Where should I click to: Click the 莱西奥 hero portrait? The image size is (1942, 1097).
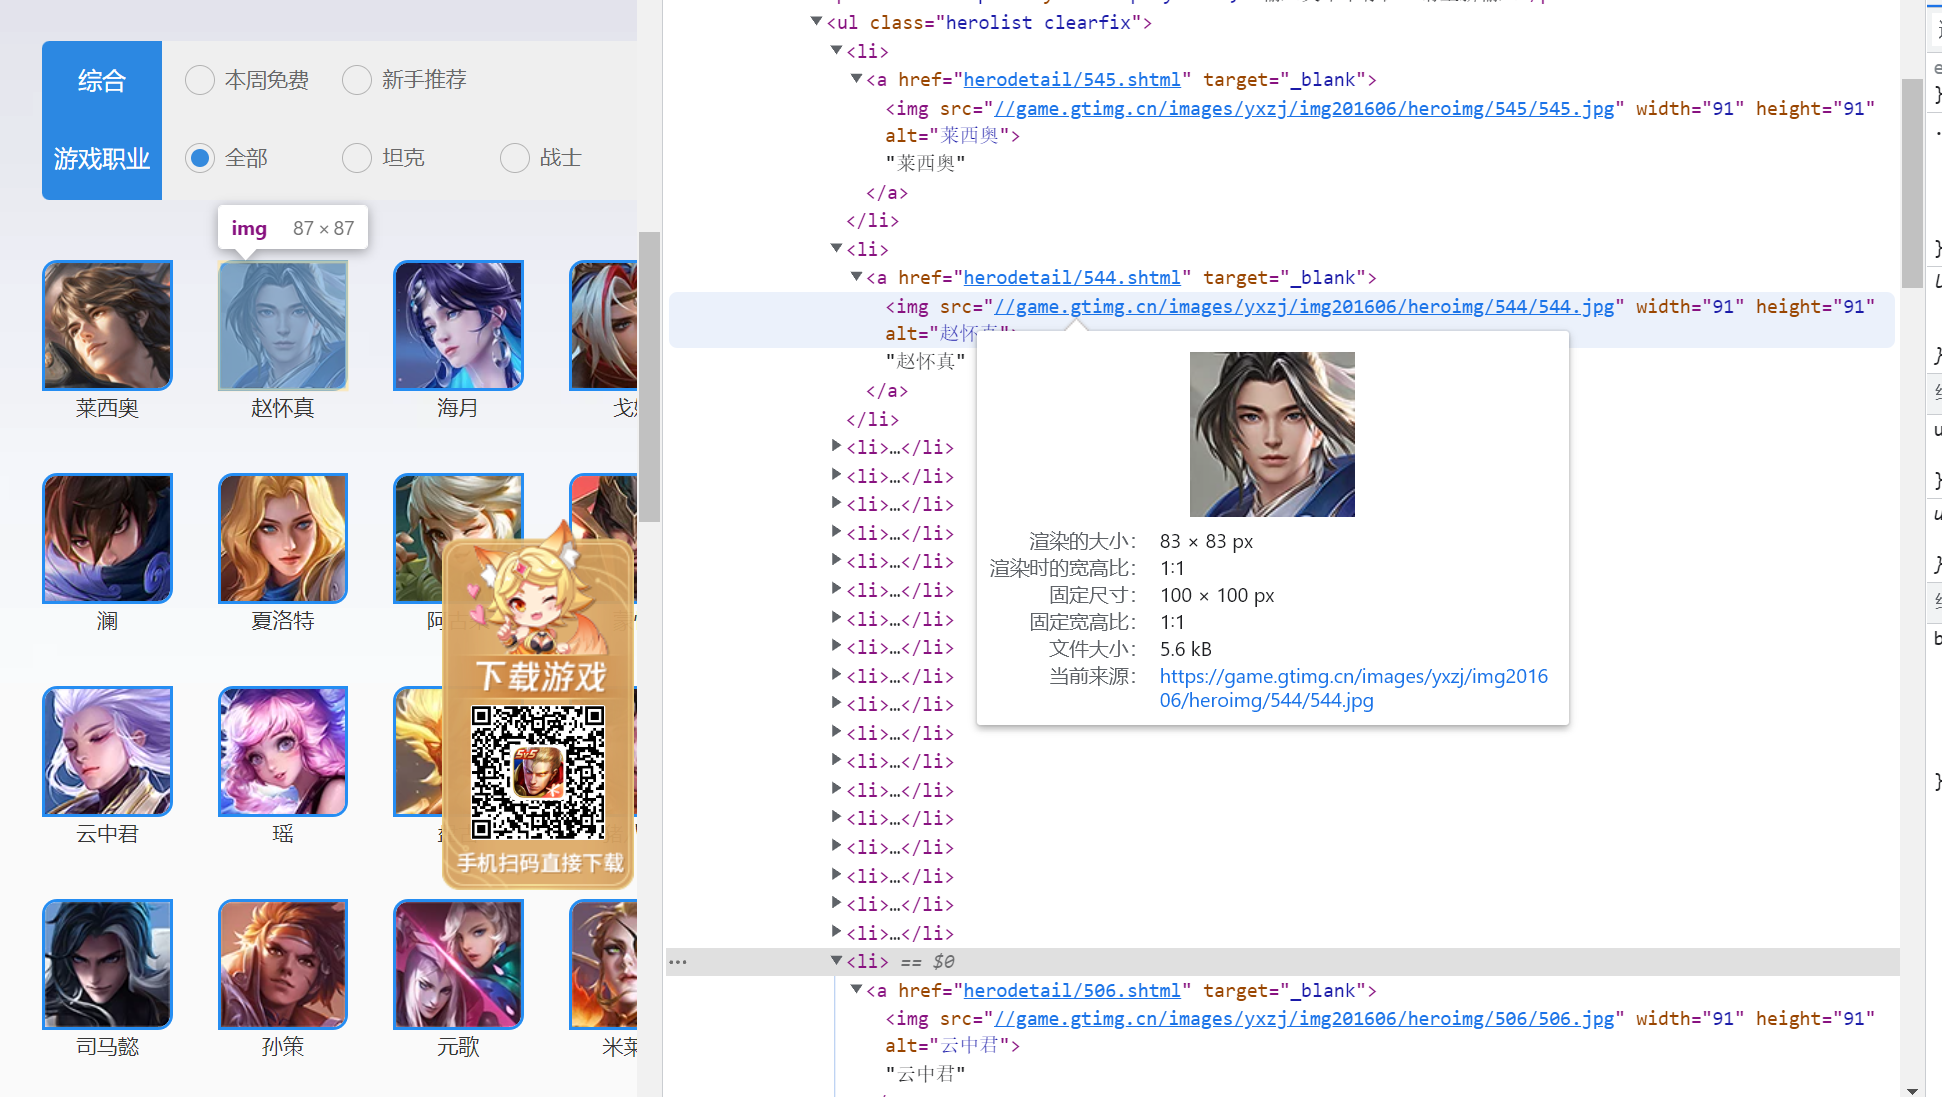[x=107, y=325]
